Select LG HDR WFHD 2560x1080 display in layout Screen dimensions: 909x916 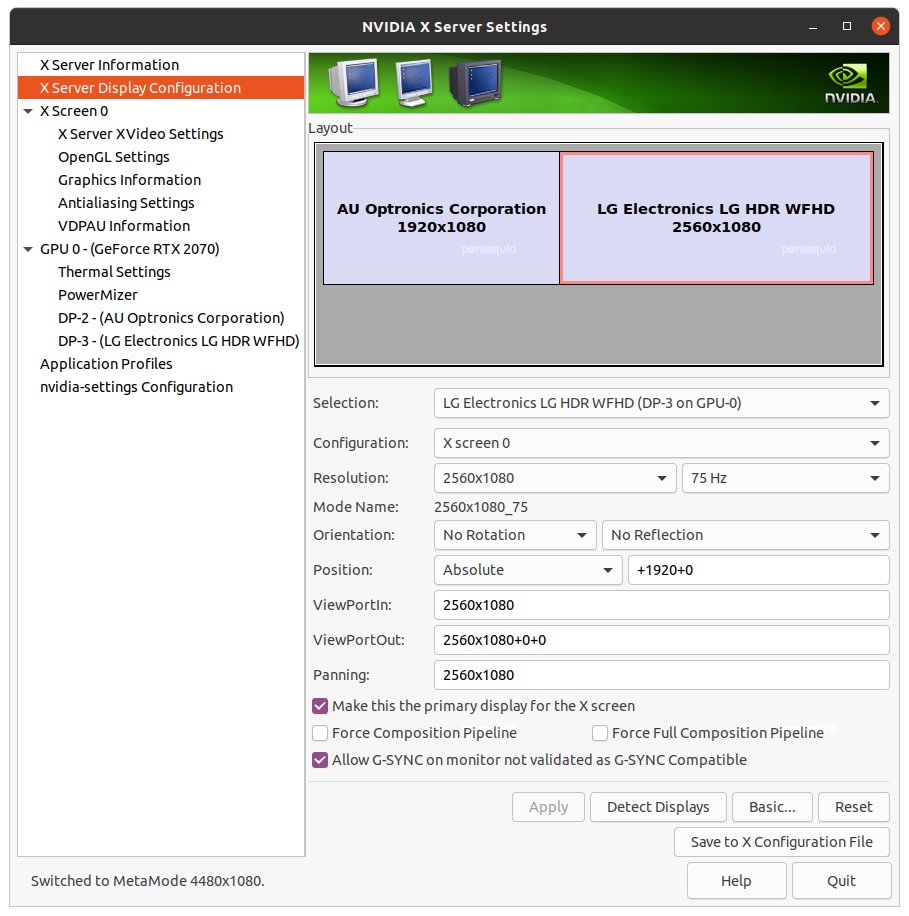coord(716,218)
